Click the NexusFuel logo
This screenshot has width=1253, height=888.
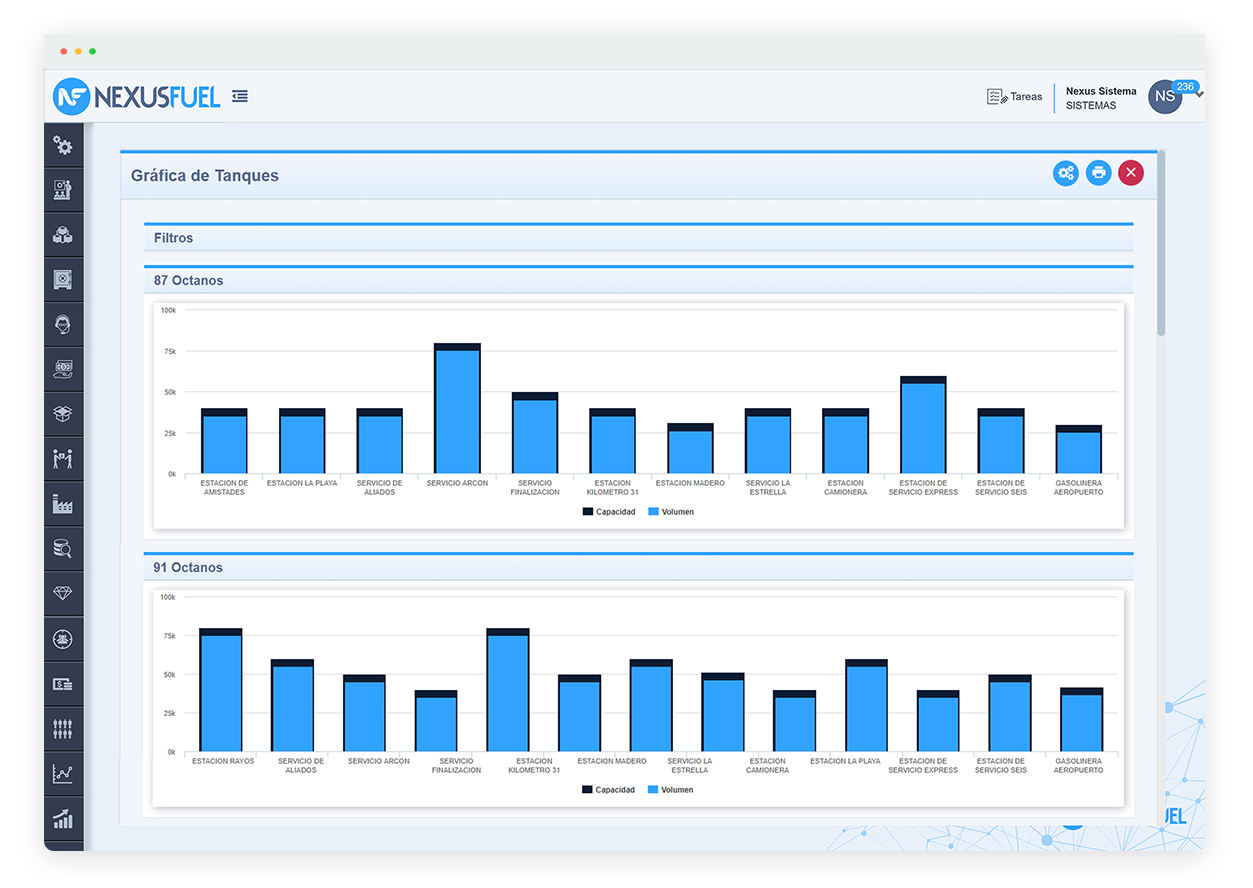[137, 96]
